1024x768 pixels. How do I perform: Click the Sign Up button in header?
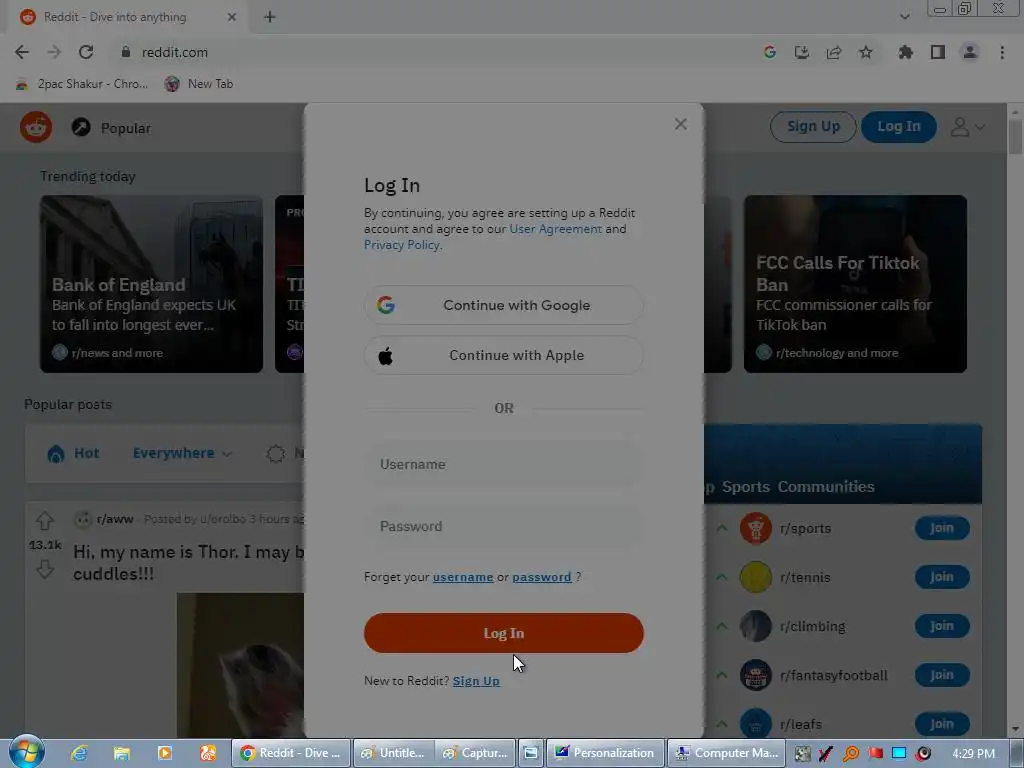click(x=813, y=127)
